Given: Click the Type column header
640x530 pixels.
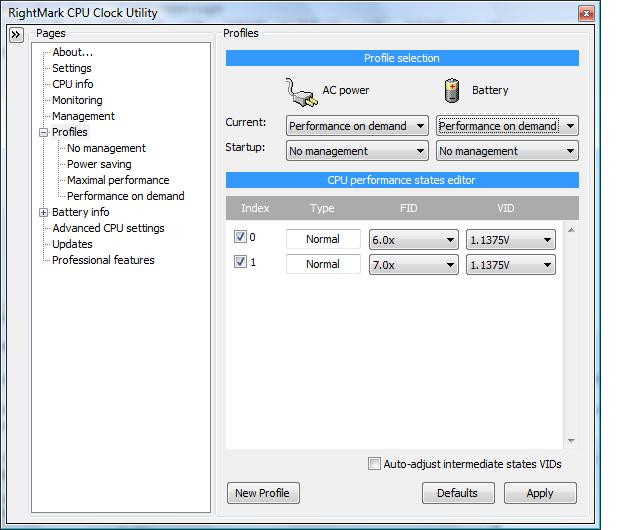Looking at the screenshot, I should 322,208.
